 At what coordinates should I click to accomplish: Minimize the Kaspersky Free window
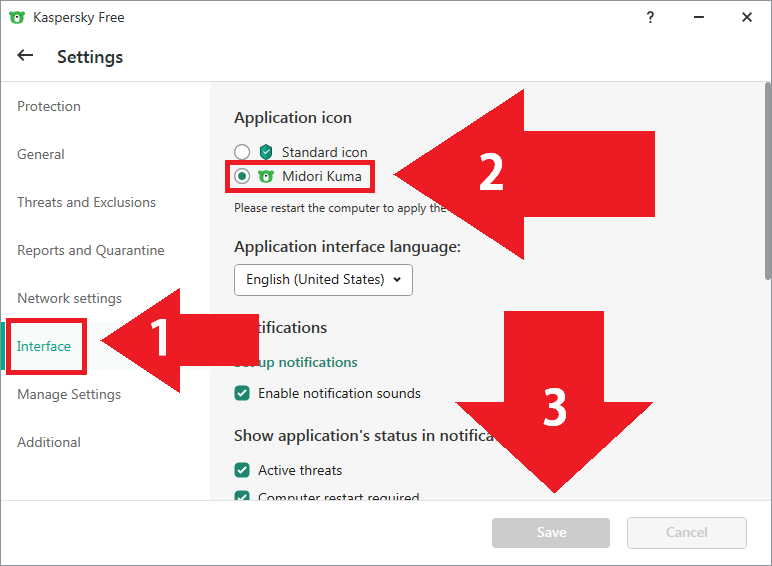[699, 18]
